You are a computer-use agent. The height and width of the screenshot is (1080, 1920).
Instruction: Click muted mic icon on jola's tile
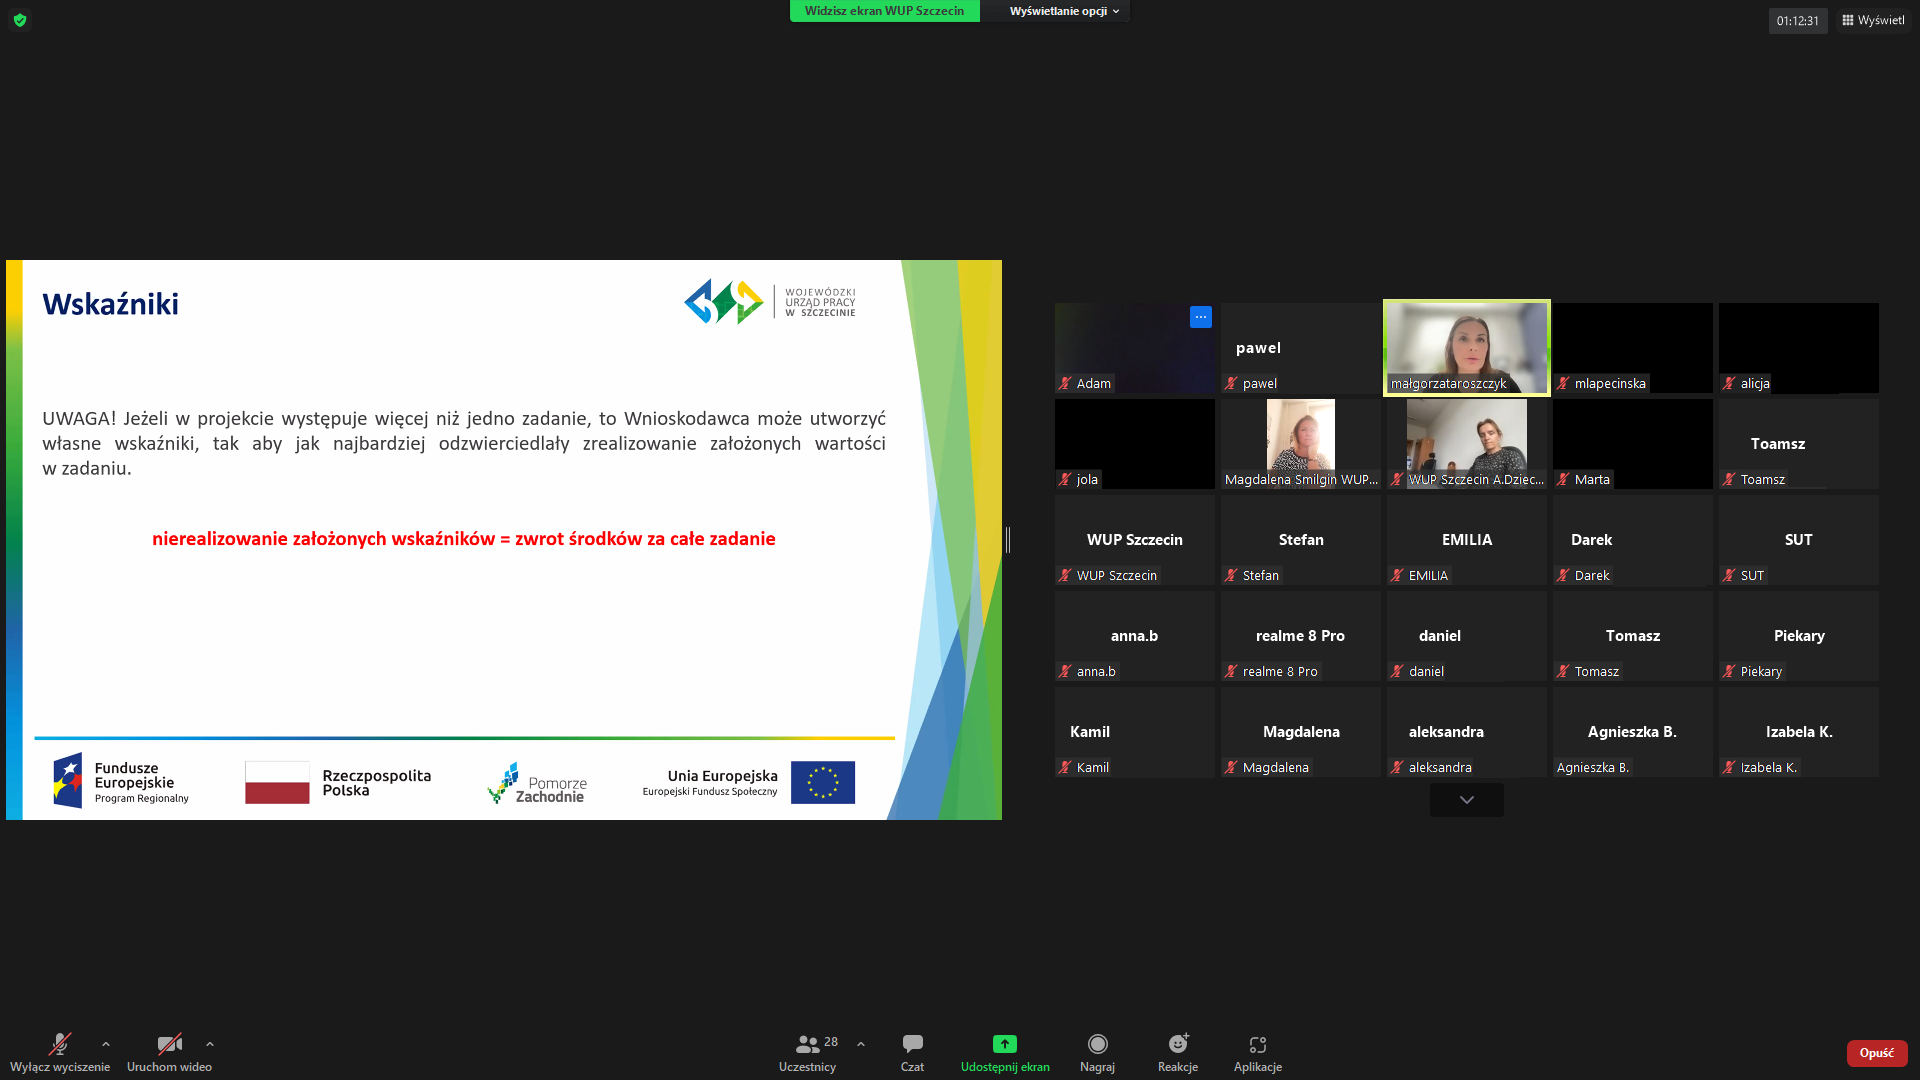1066,480
